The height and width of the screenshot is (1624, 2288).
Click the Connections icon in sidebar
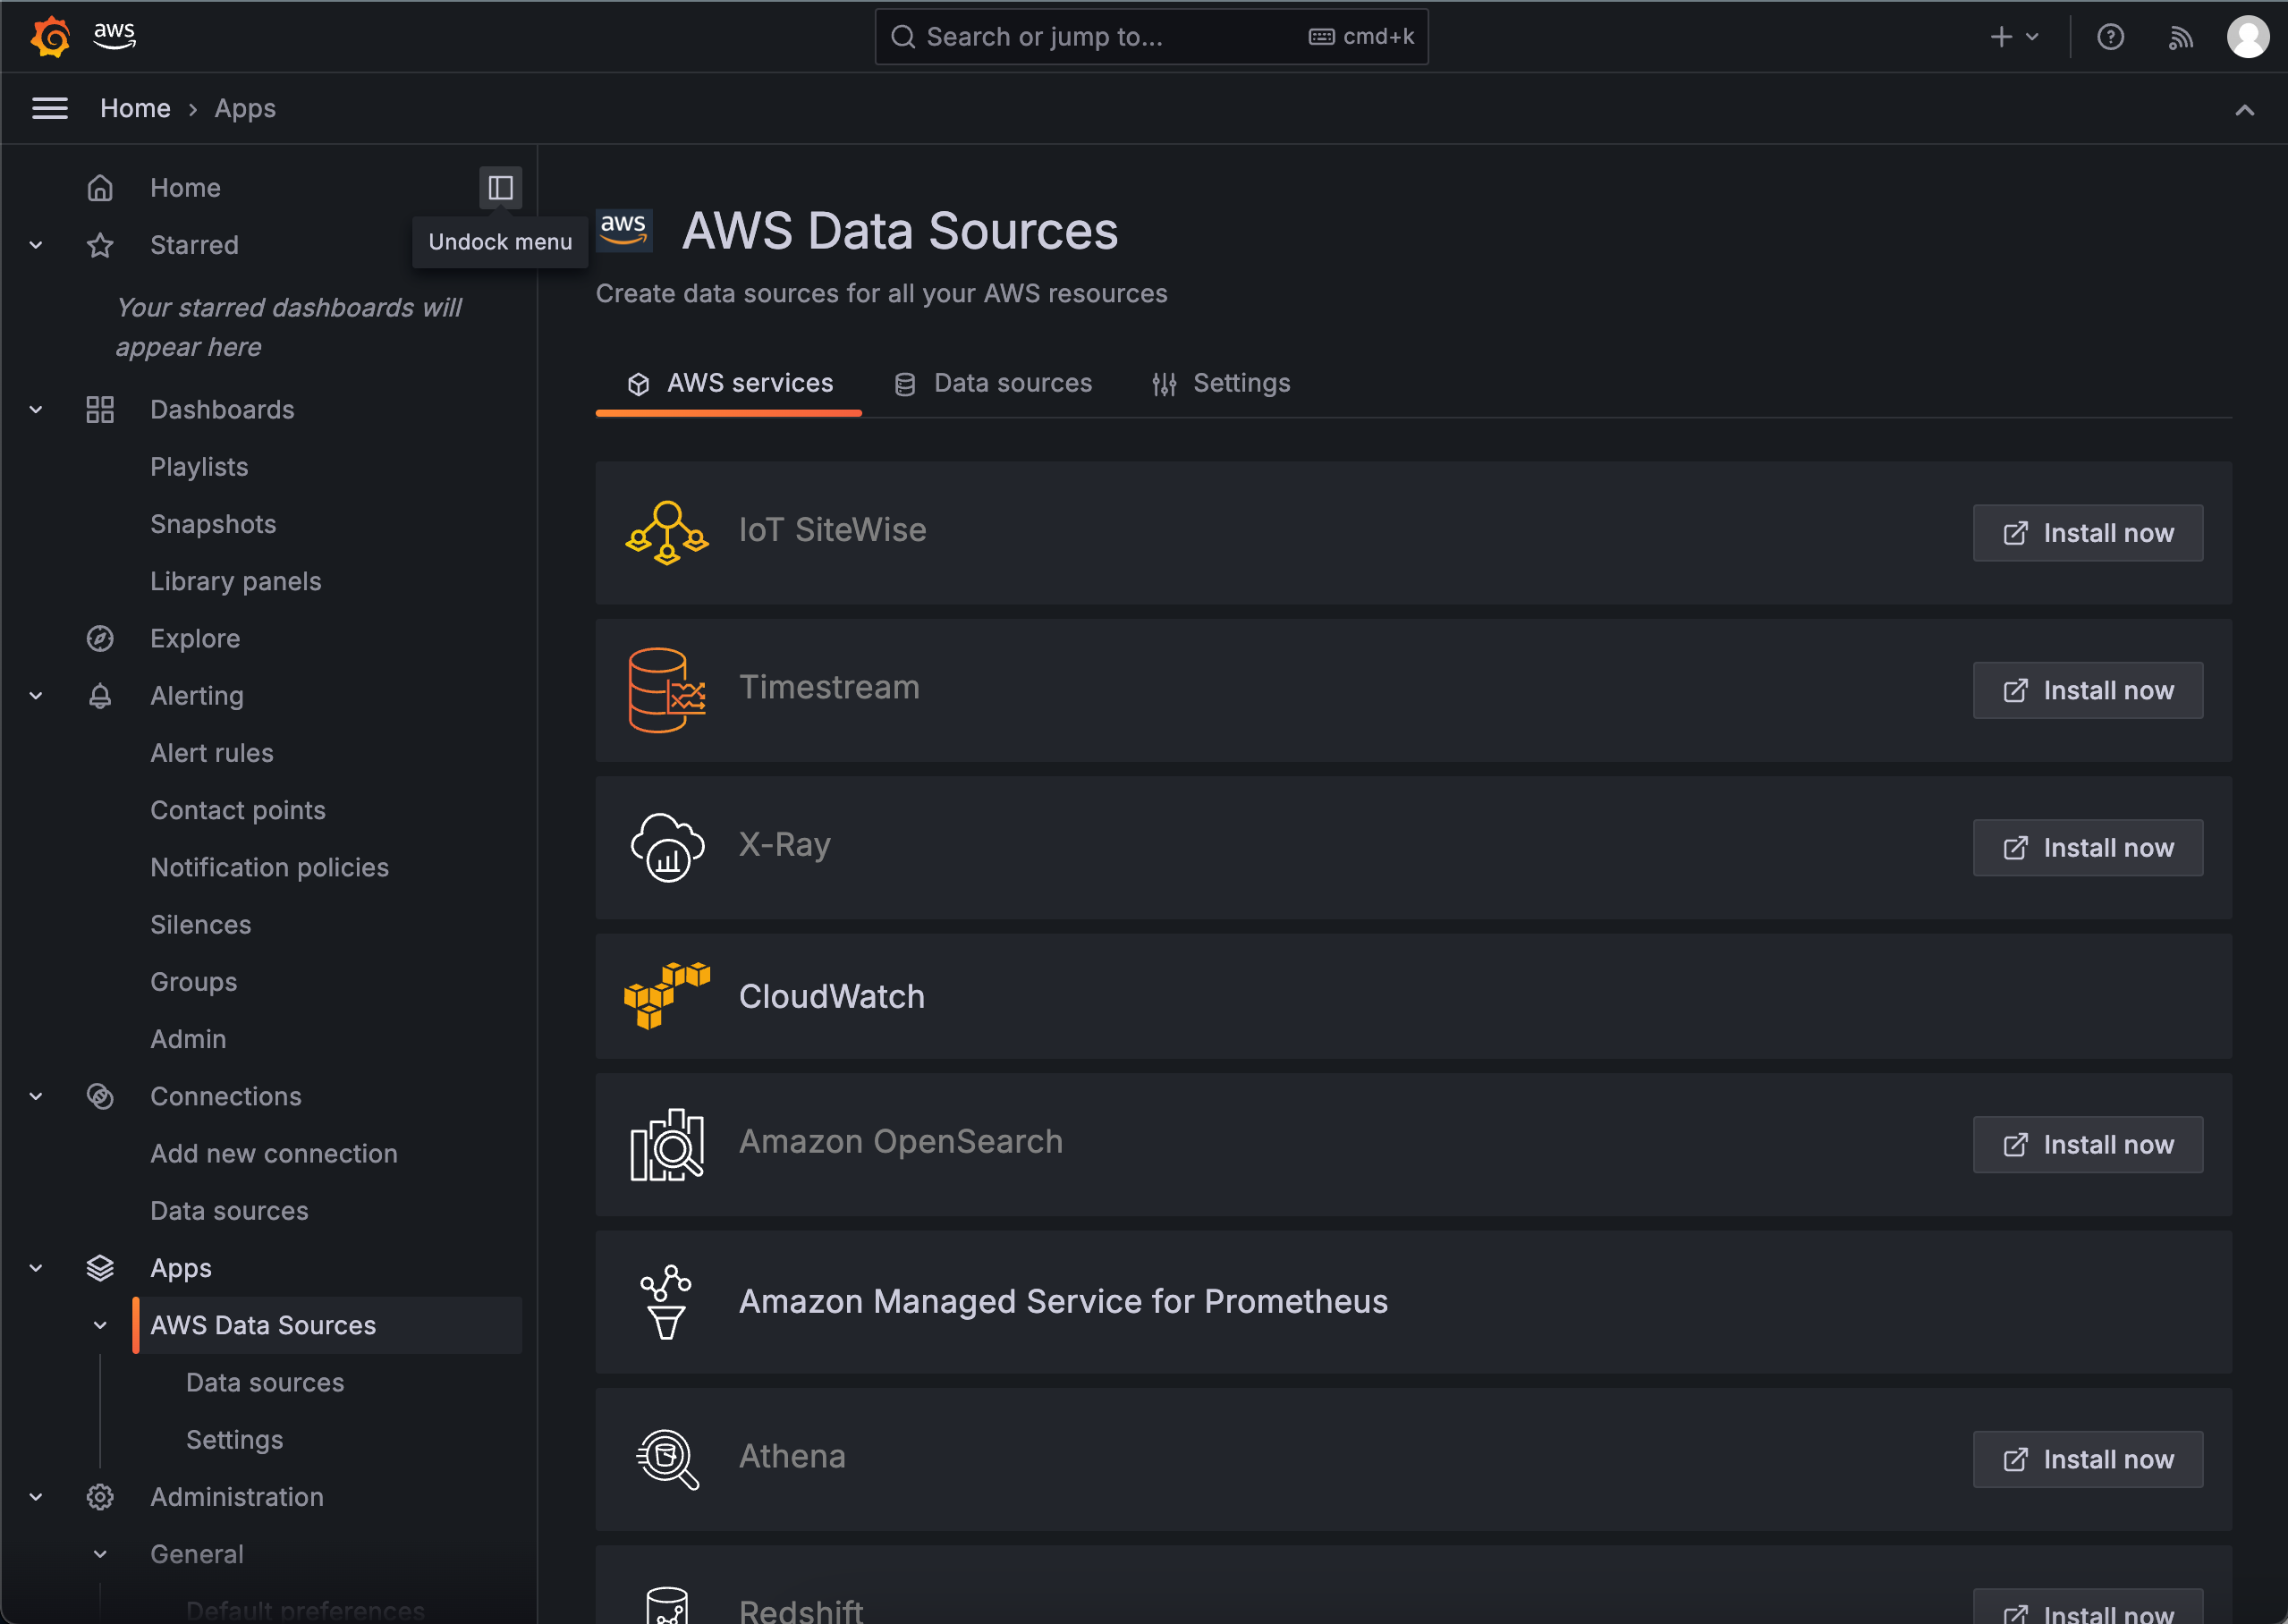point(100,1096)
